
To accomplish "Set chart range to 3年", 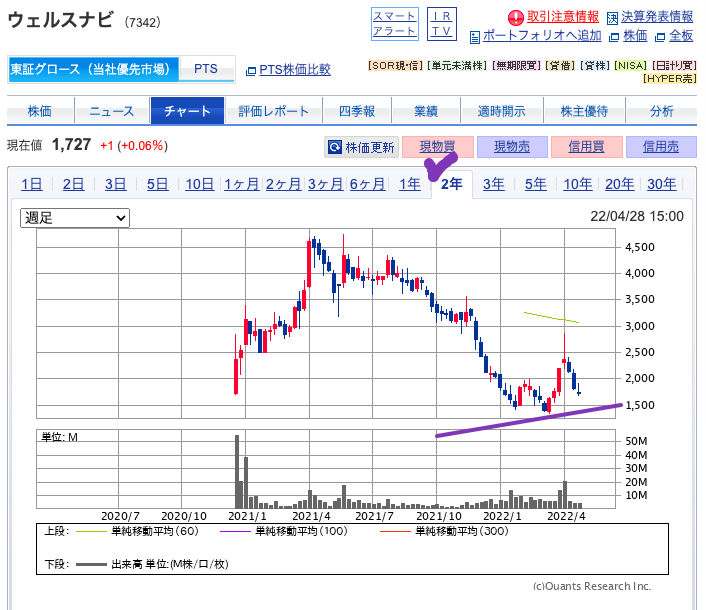I will [493, 184].
